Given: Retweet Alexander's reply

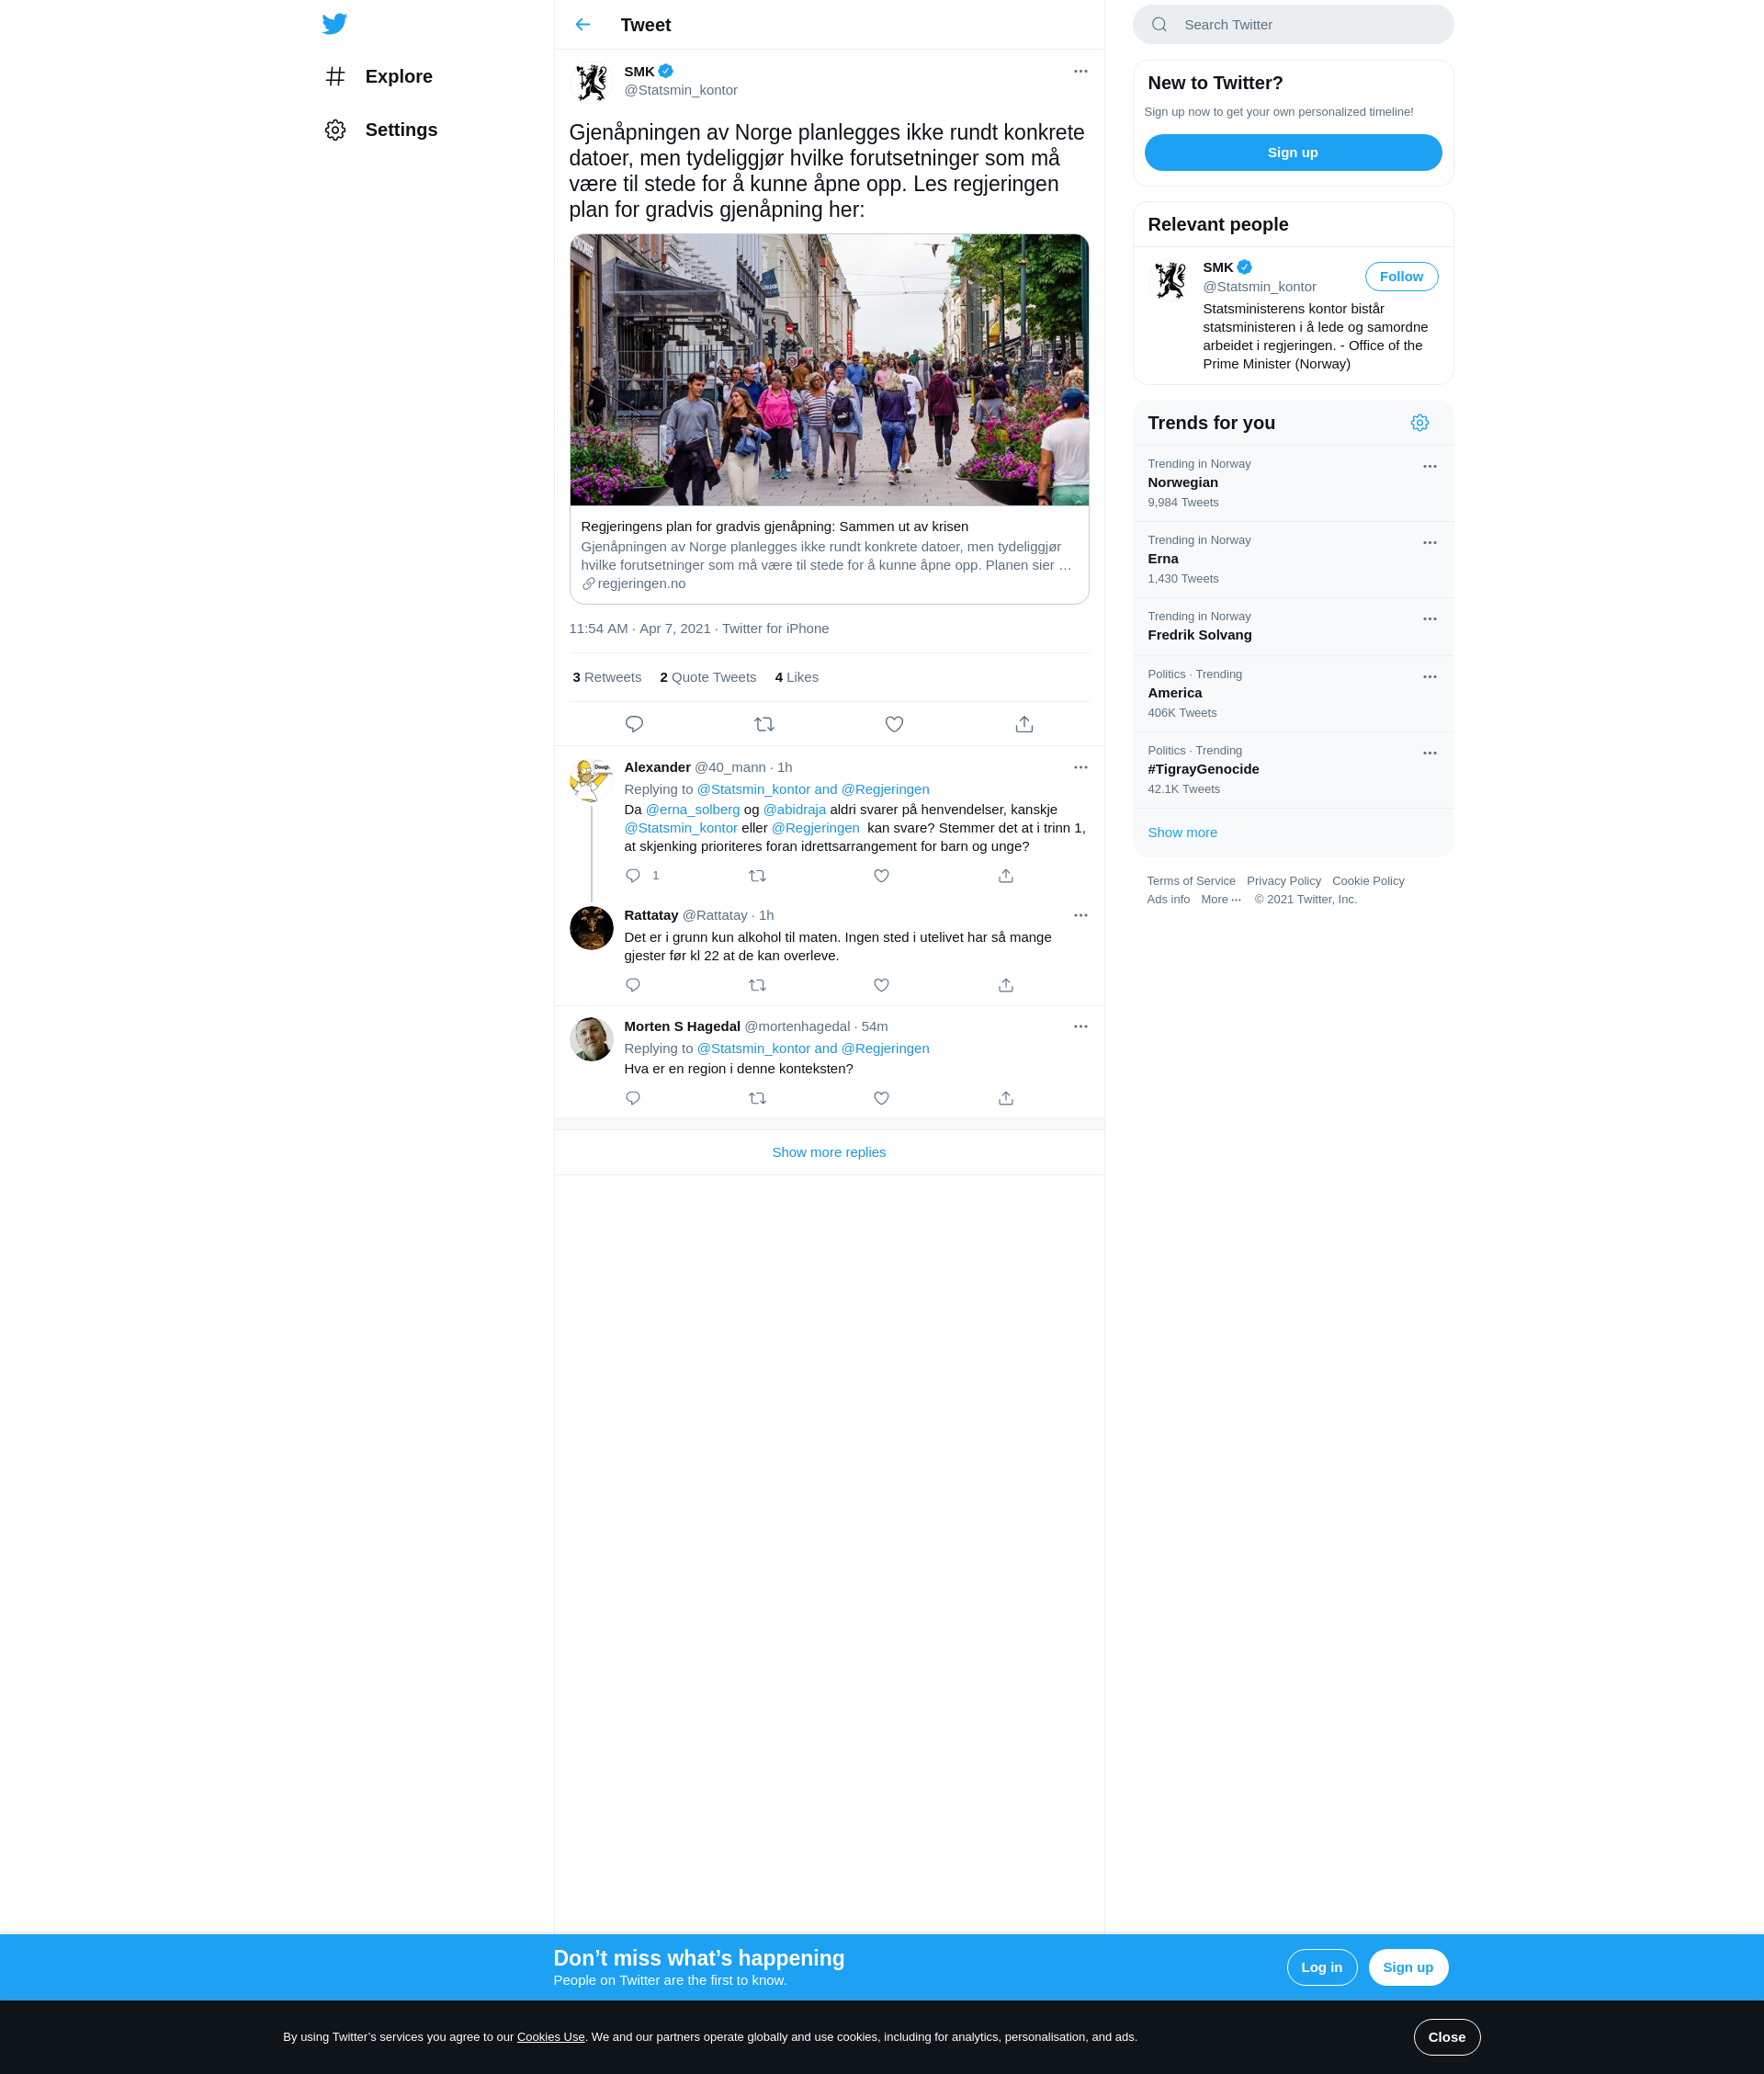Looking at the screenshot, I should tap(757, 876).
